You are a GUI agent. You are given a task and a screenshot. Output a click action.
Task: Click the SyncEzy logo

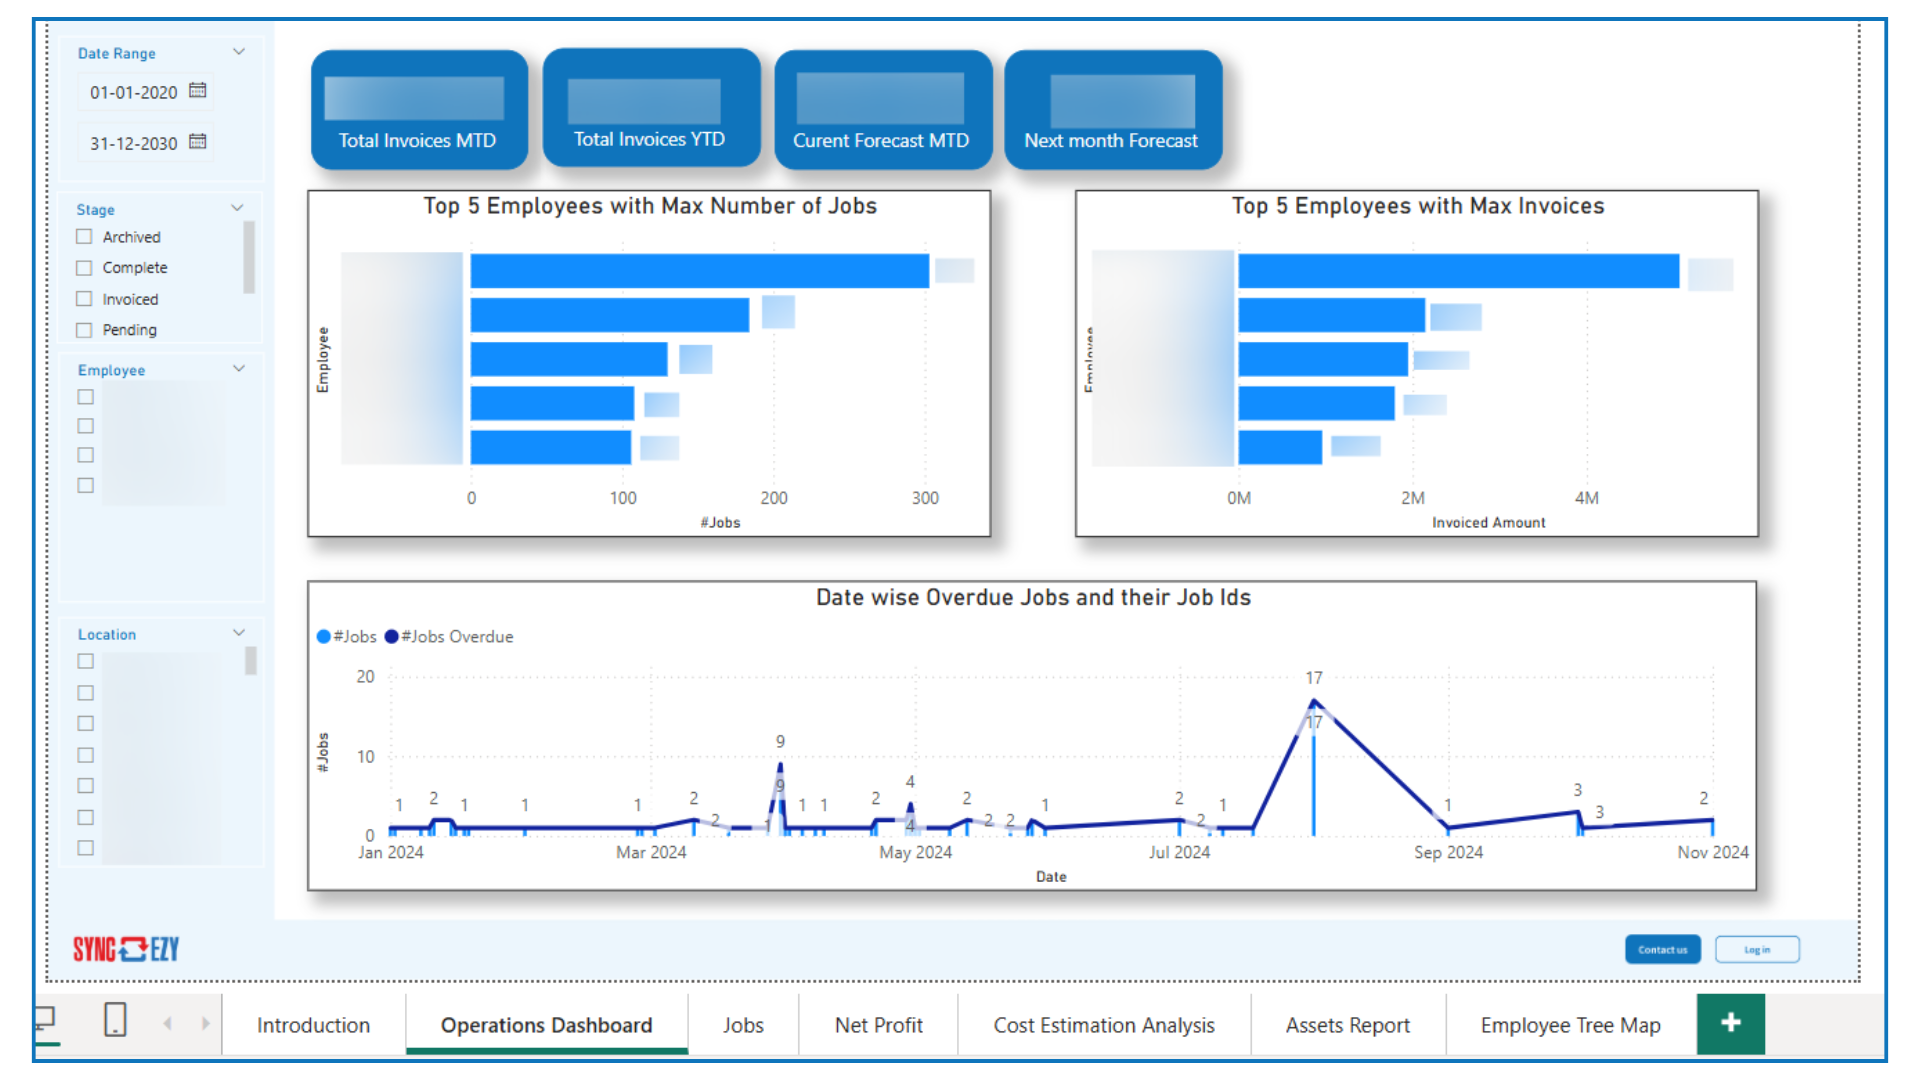pos(126,949)
